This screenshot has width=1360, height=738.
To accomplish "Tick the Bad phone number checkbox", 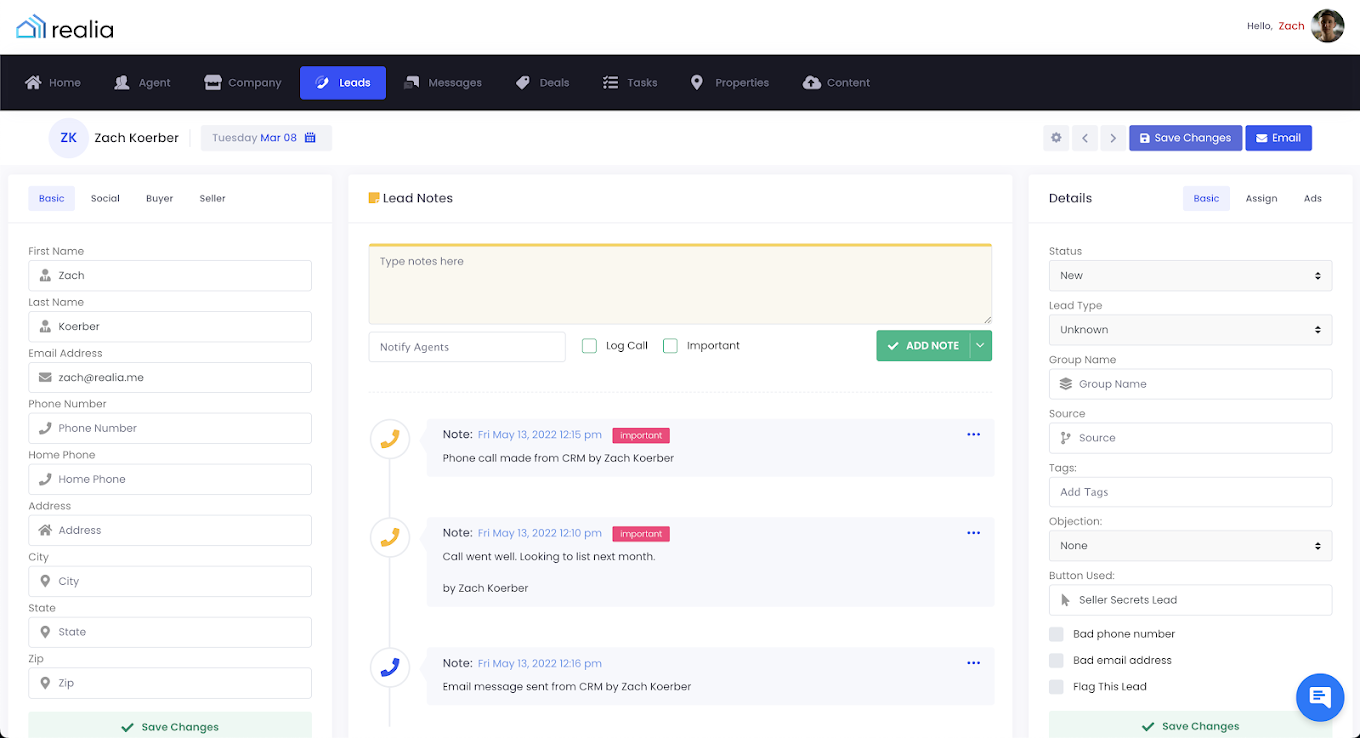I will coord(1056,634).
